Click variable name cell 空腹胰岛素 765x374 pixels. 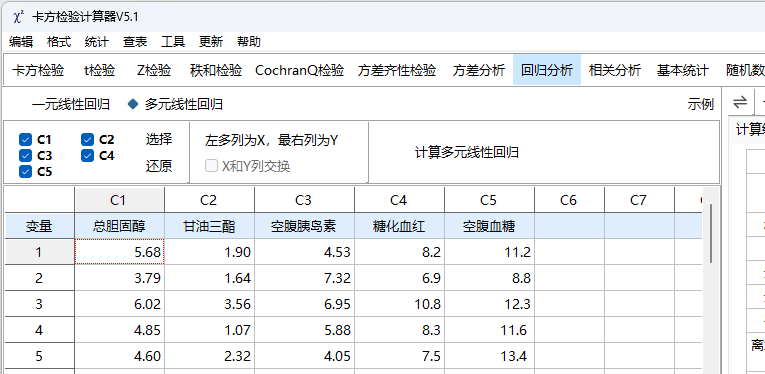pos(304,226)
